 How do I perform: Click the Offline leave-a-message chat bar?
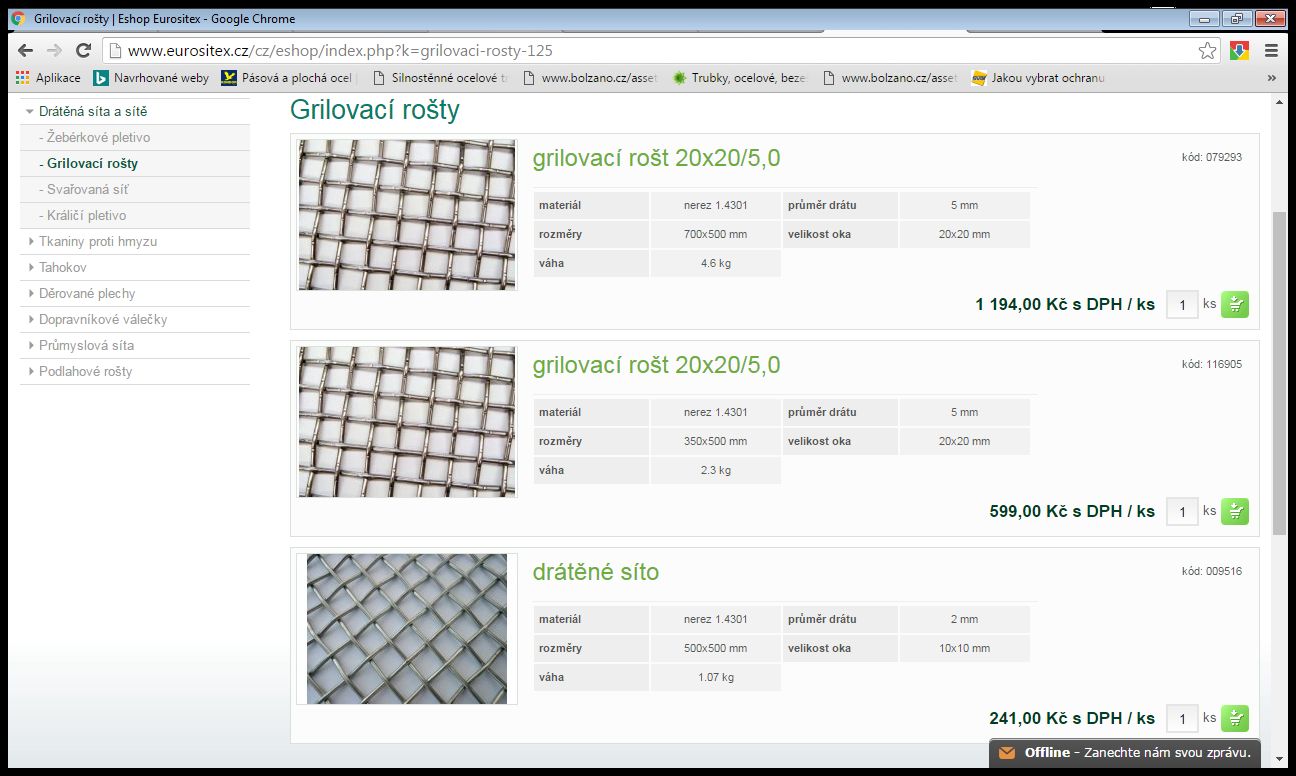[1123, 753]
